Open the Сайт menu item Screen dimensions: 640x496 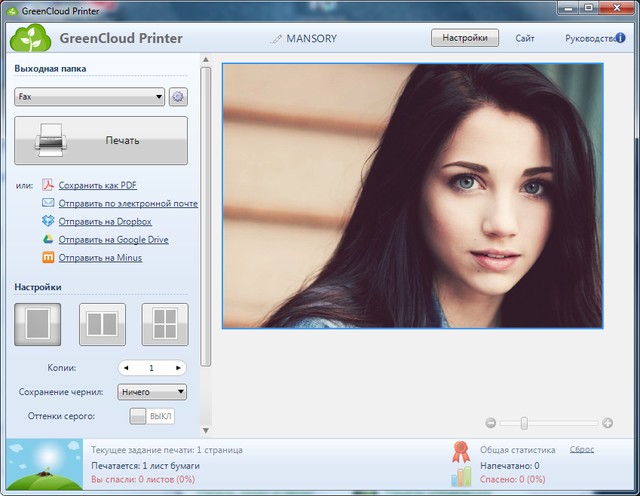pos(525,38)
